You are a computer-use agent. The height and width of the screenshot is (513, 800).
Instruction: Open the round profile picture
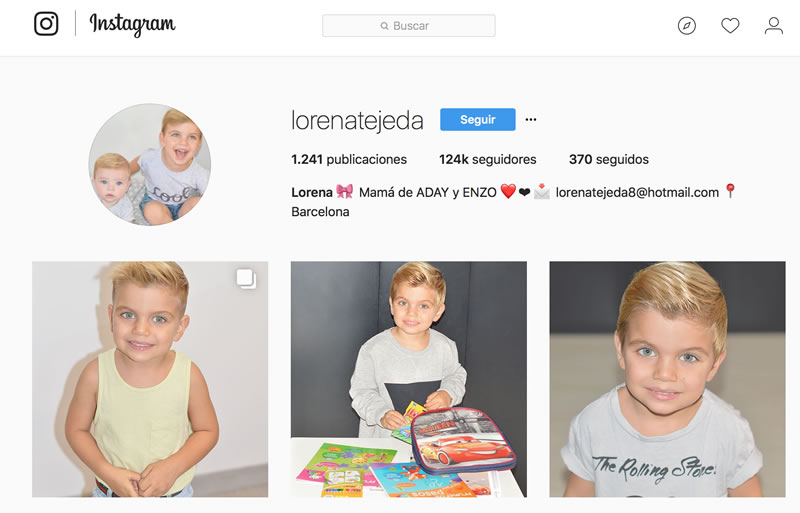pos(149,164)
